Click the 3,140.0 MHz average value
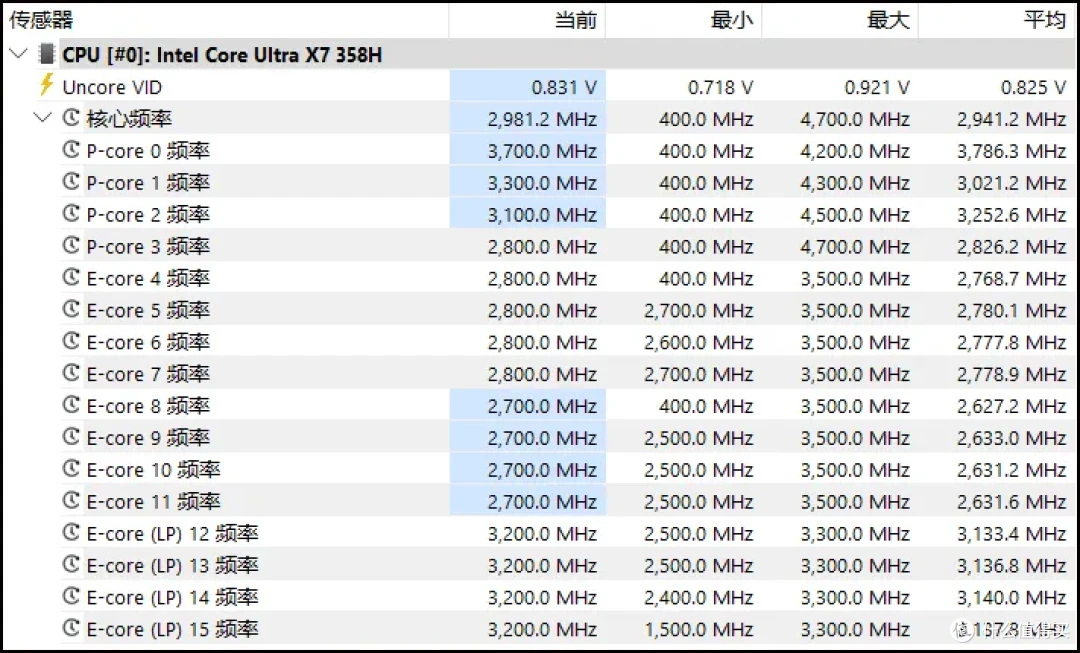Screen dimensions: 1080x653 tap(1012, 598)
